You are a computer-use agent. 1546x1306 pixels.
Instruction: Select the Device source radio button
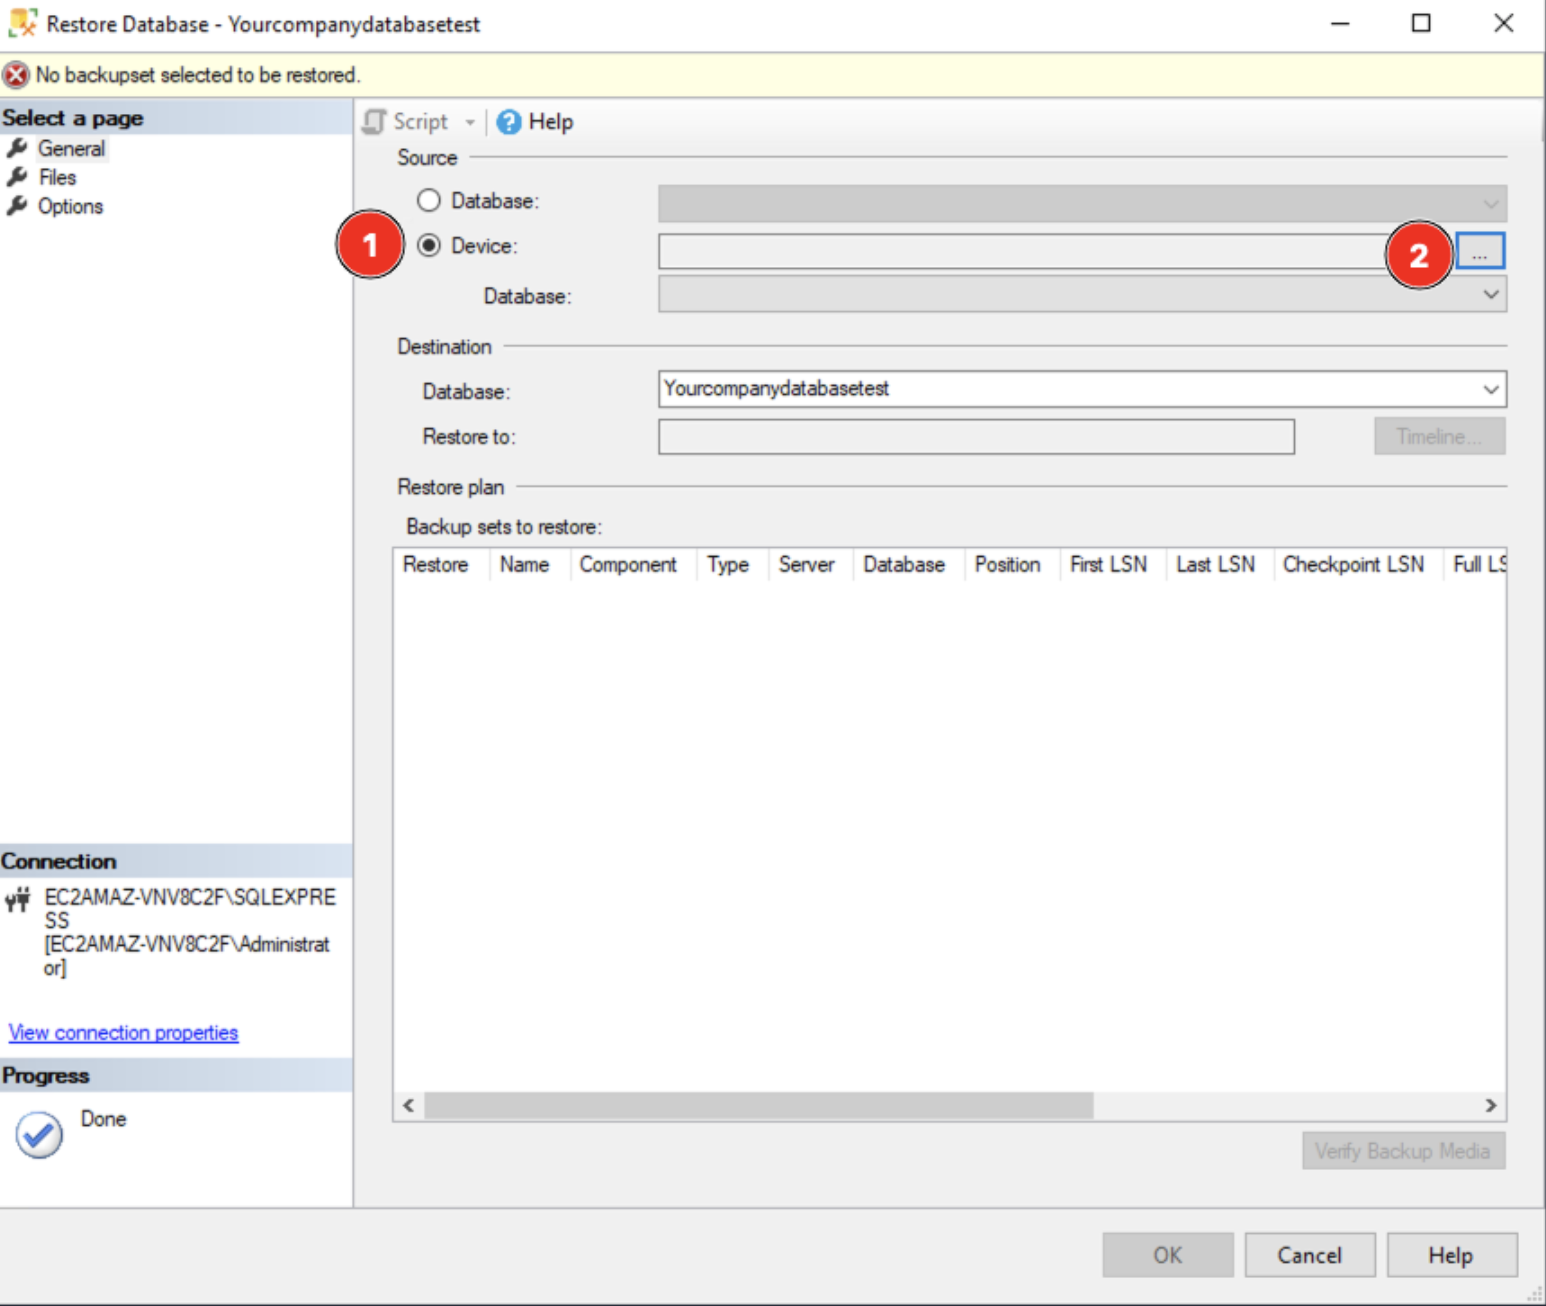click(x=429, y=246)
